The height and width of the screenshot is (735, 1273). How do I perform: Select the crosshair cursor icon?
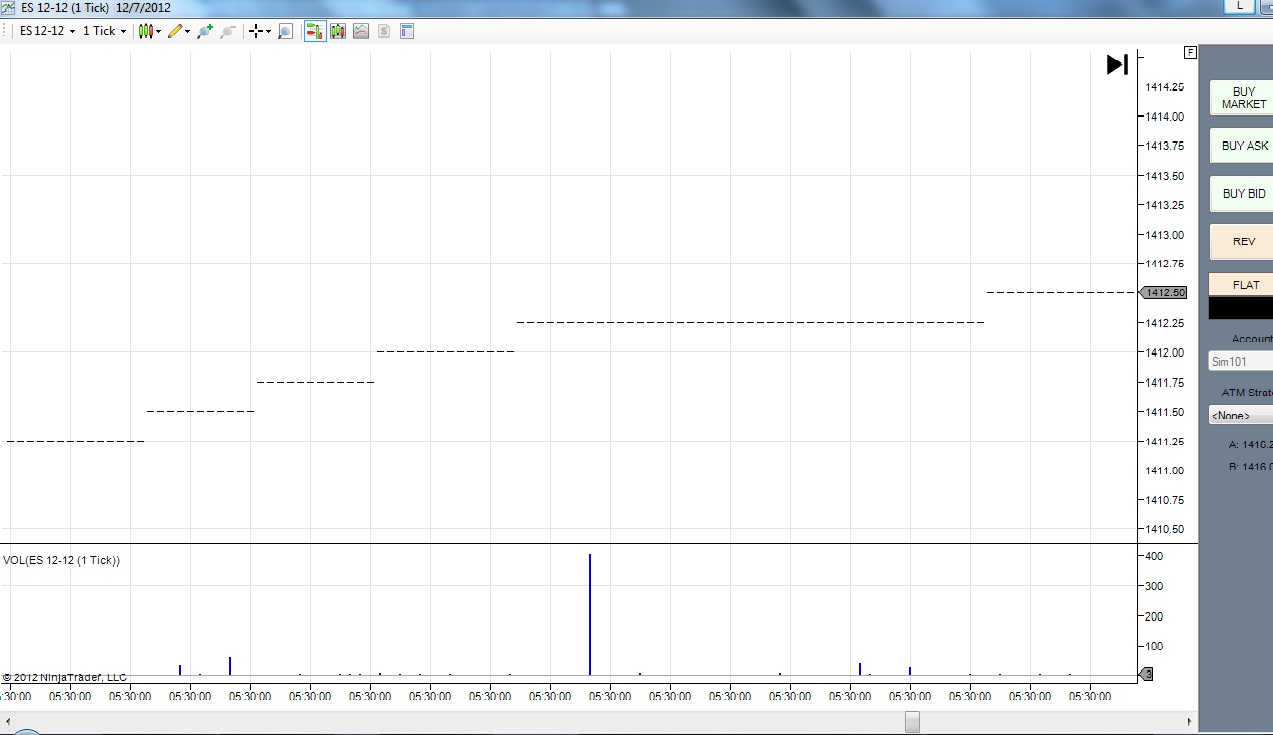coord(256,31)
